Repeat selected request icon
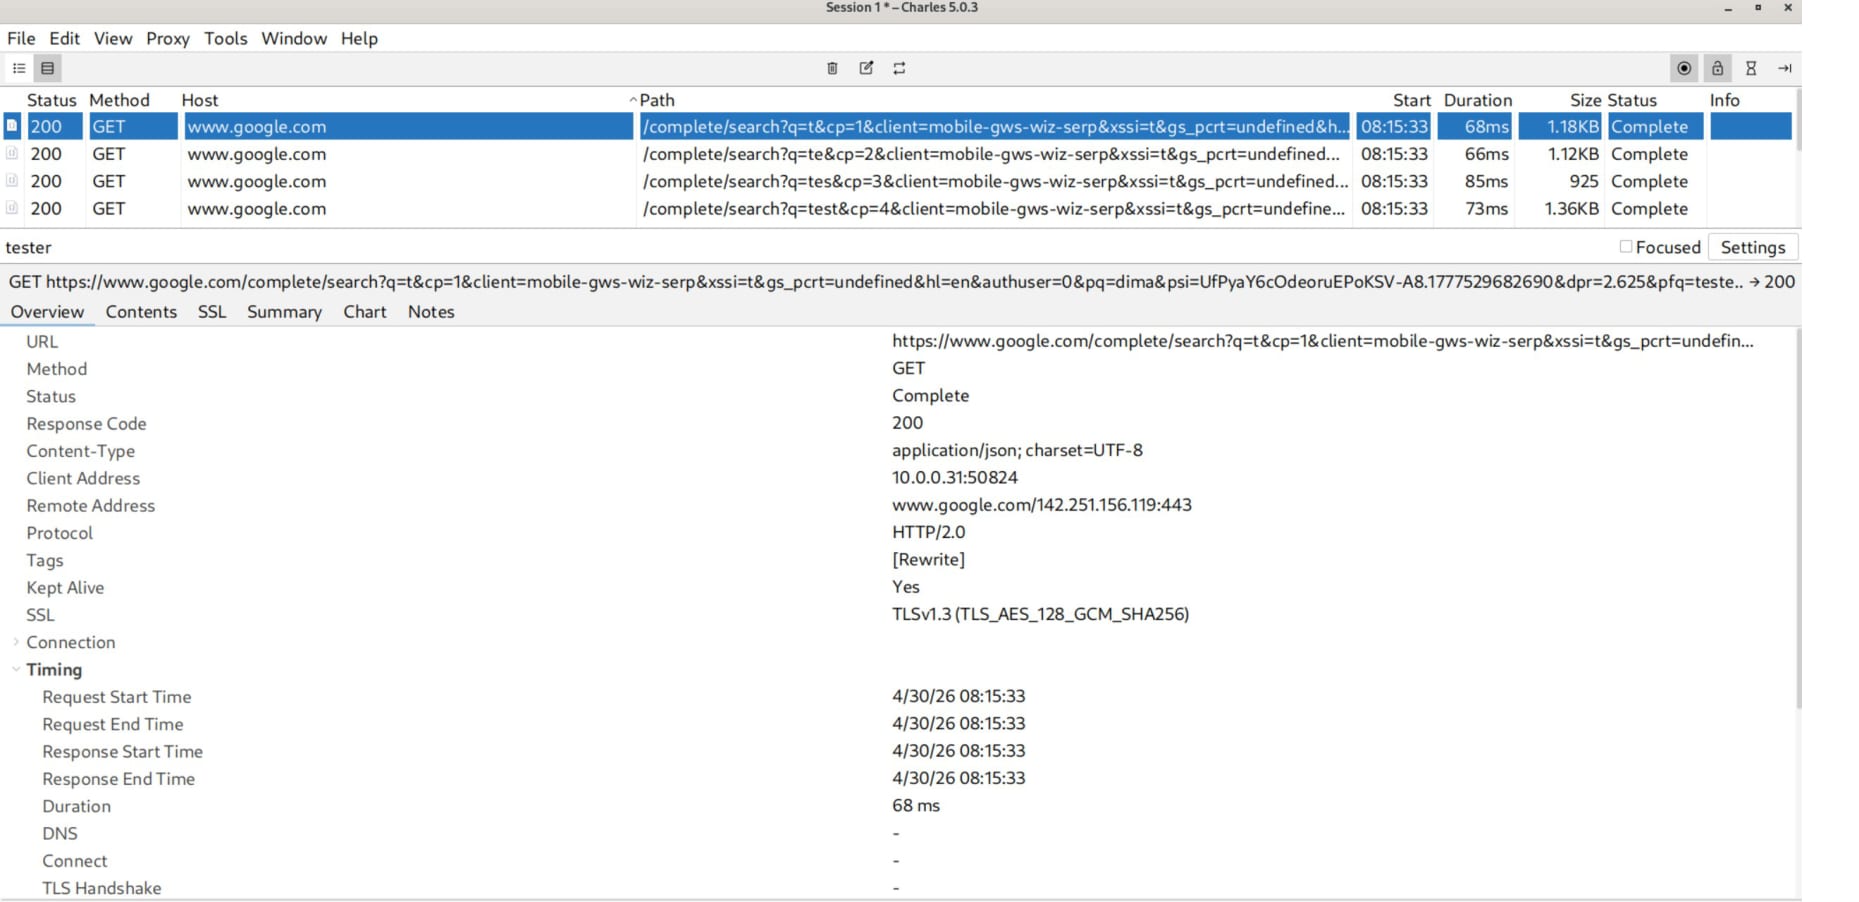Image resolution: width=1859 pixels, height=902 pixels. (x=899, y=68)
